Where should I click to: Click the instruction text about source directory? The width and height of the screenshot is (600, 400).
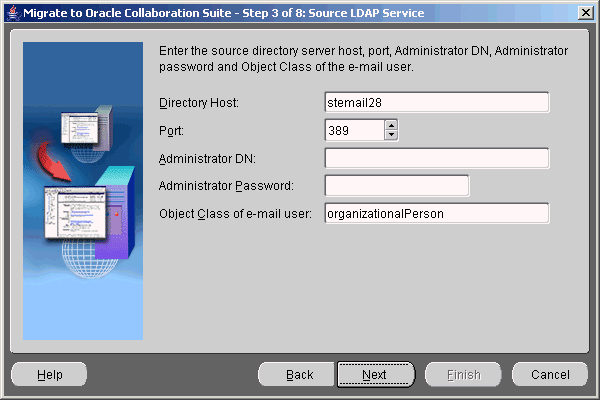tap(363, 59)
